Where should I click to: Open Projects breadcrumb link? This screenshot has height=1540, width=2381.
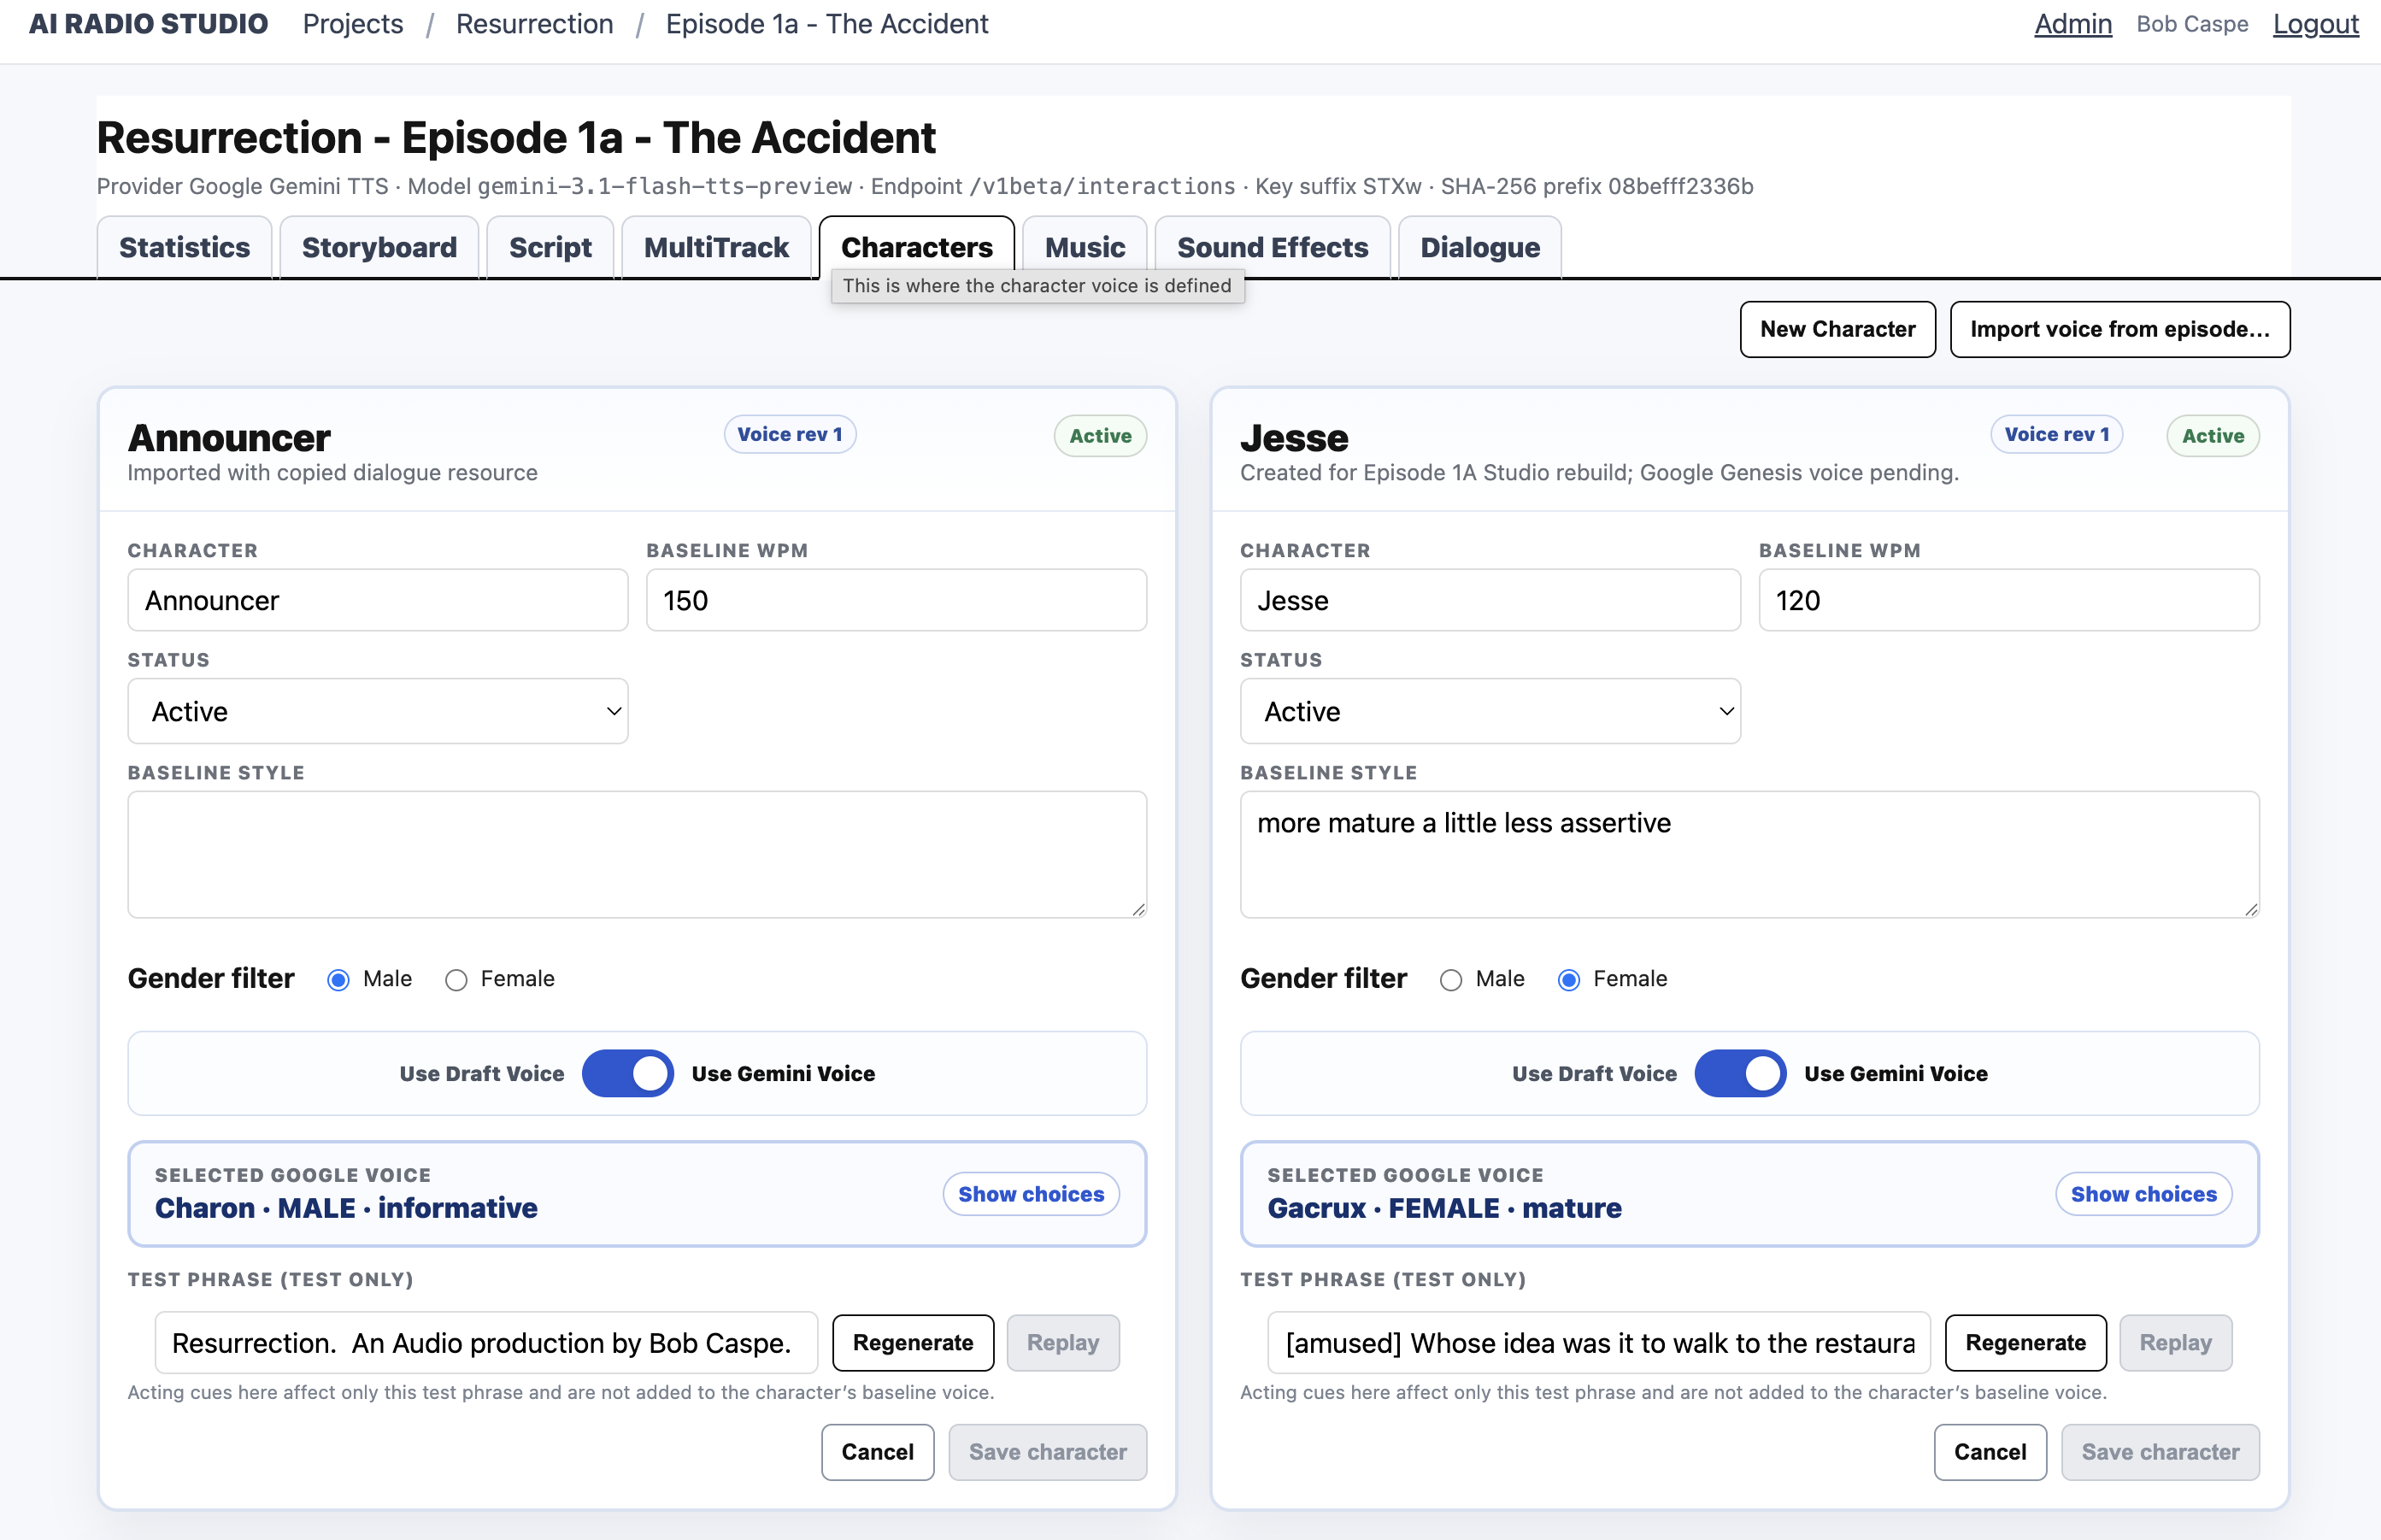353,24
